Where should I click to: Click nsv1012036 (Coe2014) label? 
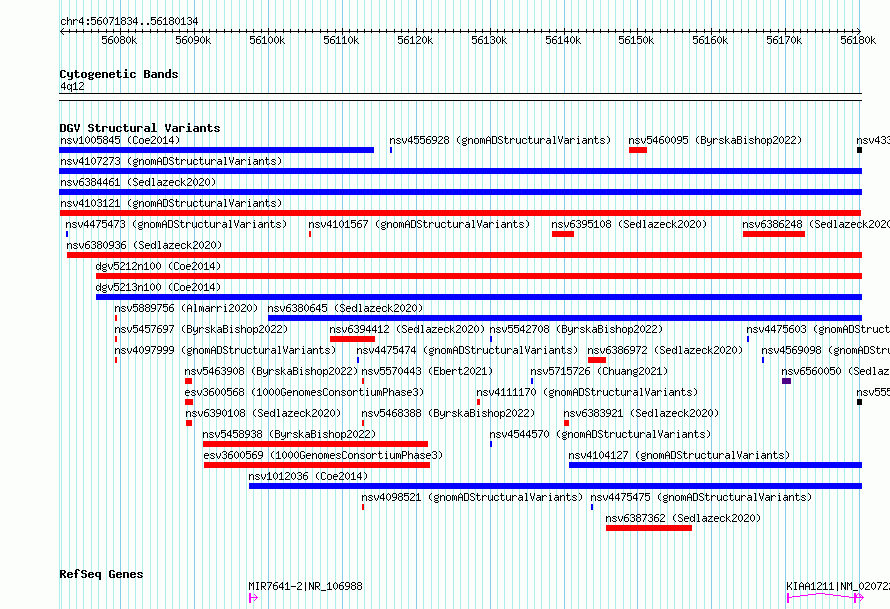(x=308, y=476)
